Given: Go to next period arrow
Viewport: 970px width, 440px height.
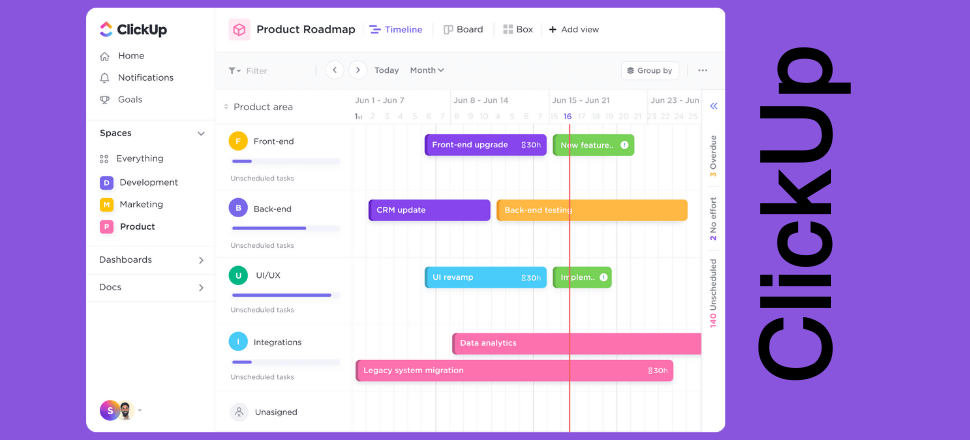Looking at the screenshot, I should (x=358, y=70).
